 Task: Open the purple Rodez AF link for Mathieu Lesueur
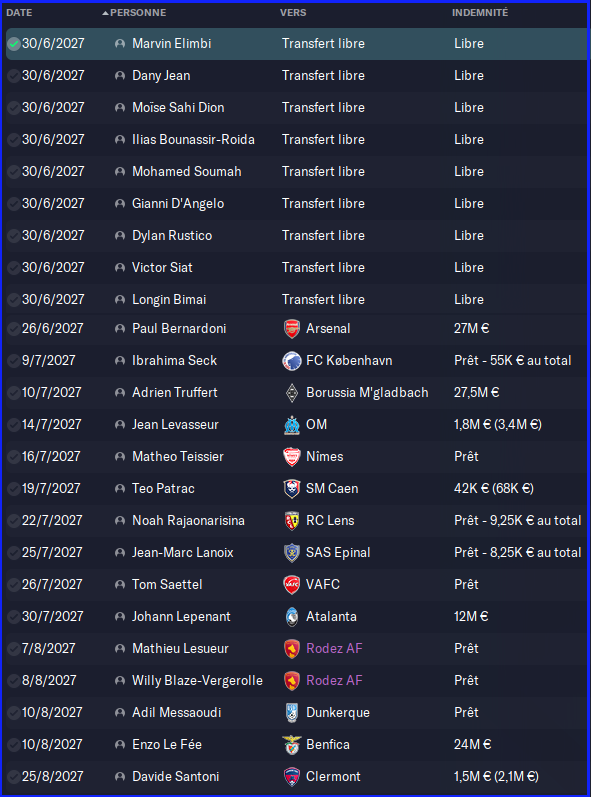coord(334,649)
